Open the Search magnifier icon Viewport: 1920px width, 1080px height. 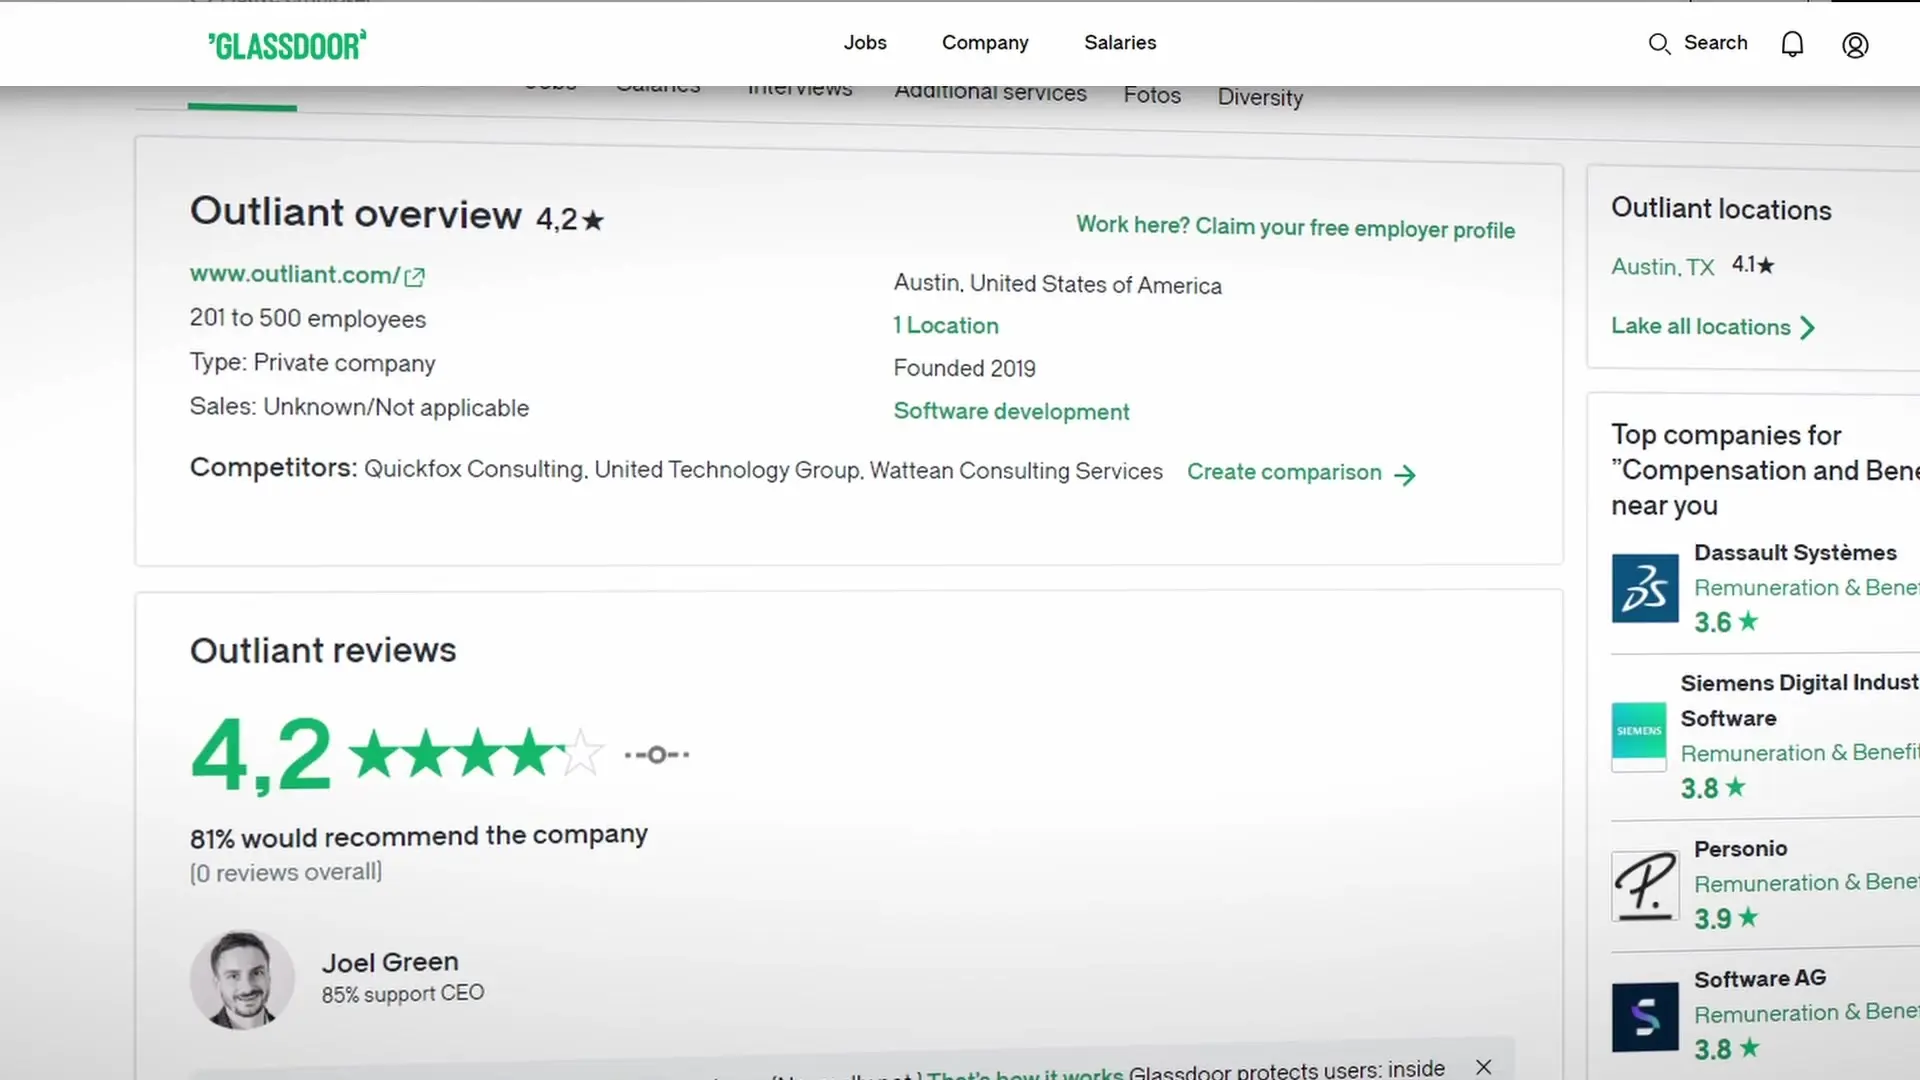(x=1659, y=44)
